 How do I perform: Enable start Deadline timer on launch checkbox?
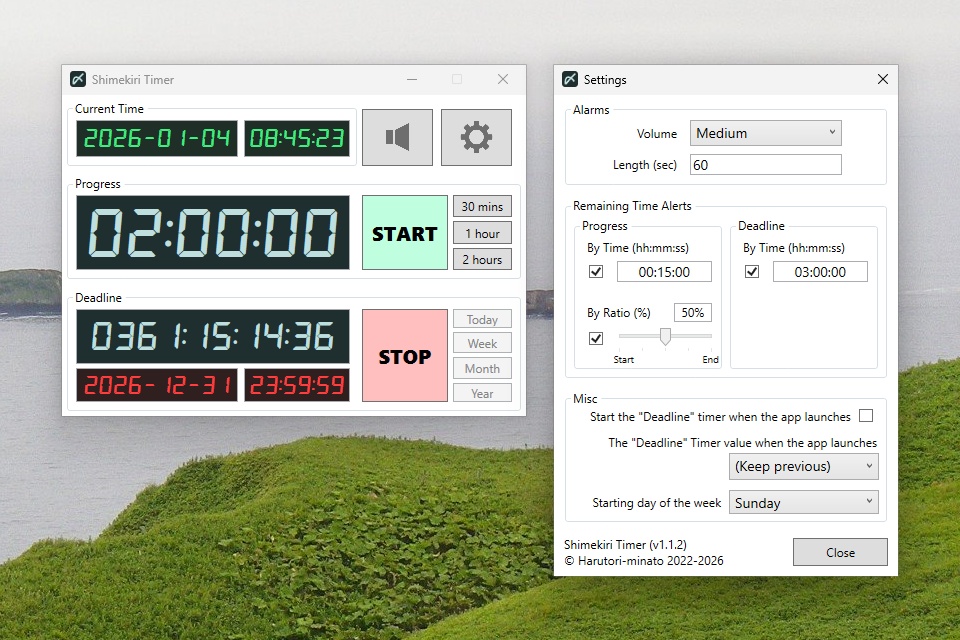(x=866, y=416)
